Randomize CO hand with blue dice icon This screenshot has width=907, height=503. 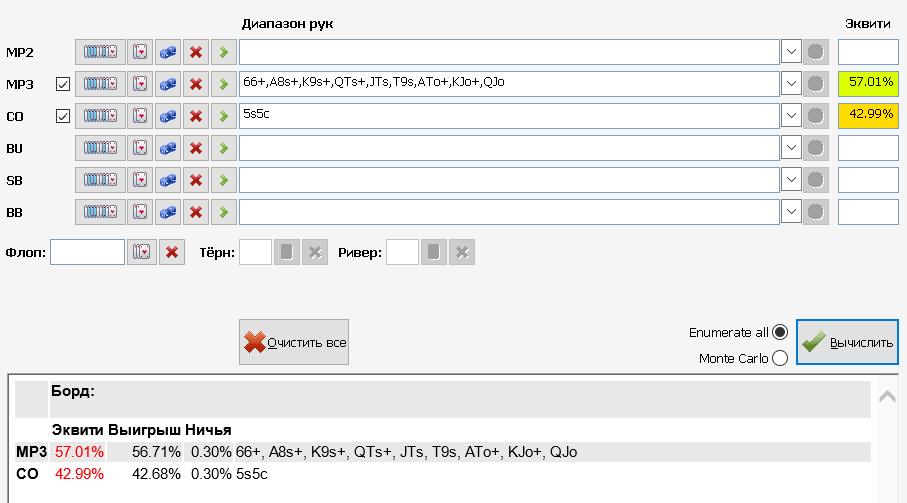click(168, 116)
